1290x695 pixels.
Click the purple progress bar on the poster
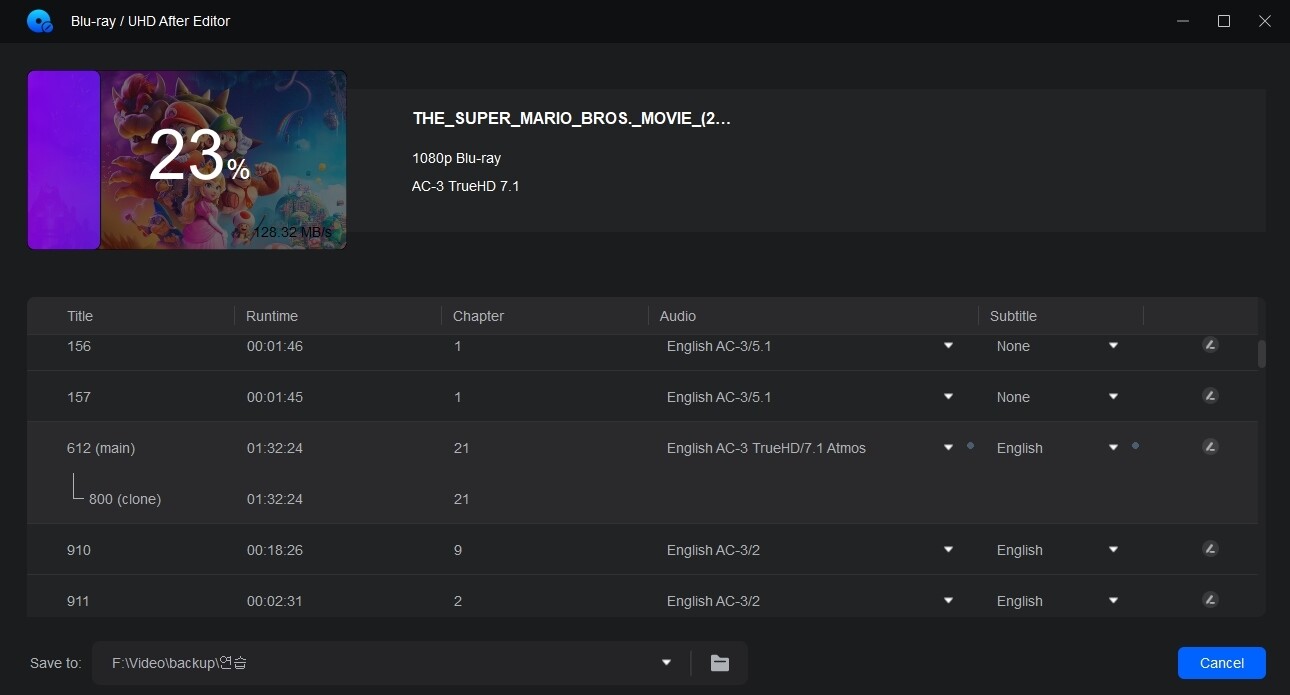pos(64,159)
